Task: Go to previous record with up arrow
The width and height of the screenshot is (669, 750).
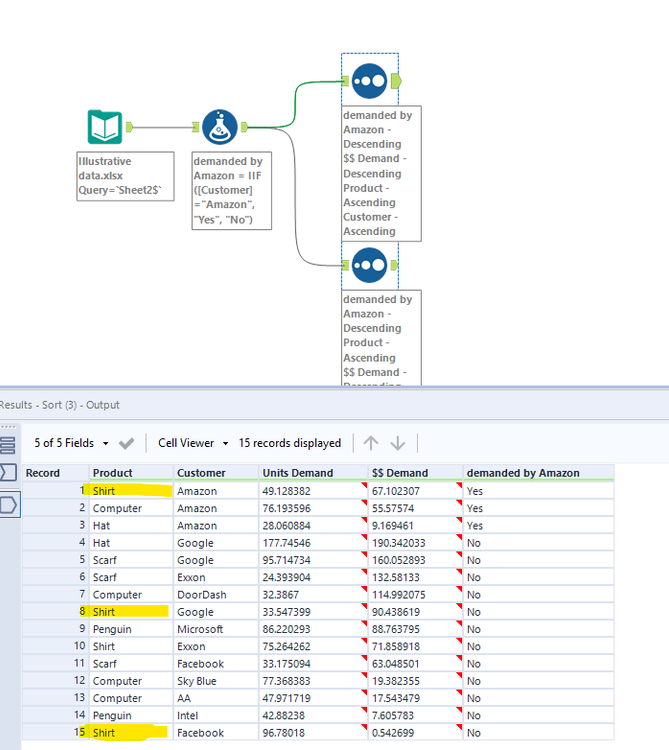Action: tap(371, 443)
